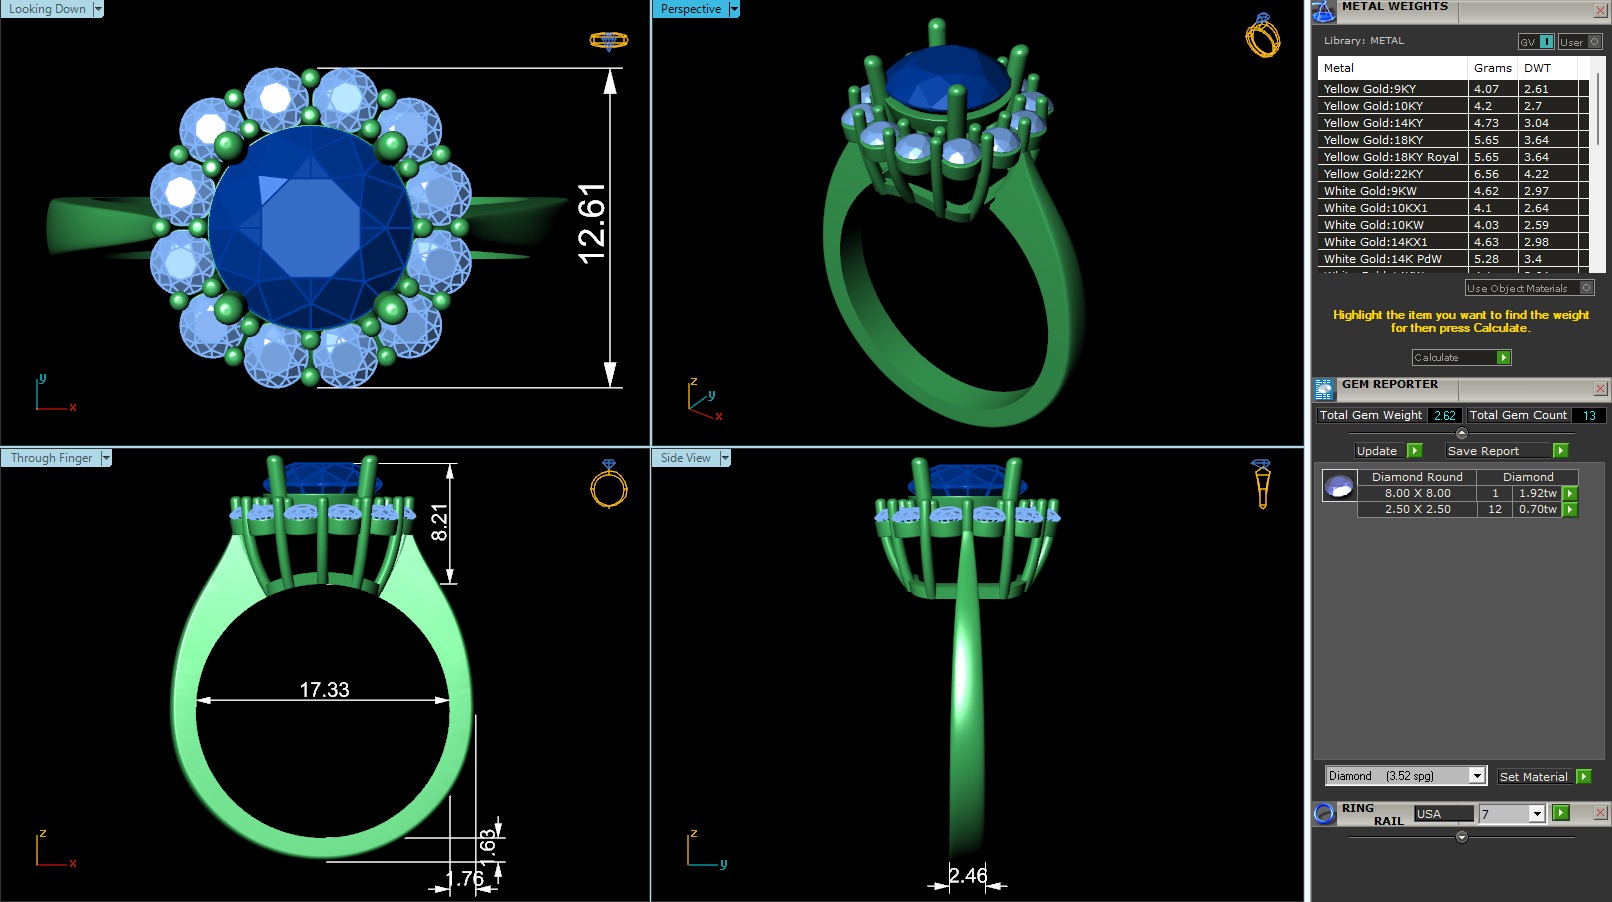Click the Side View viewport ring icon

pyautogui.click(x=1261, y=484)
